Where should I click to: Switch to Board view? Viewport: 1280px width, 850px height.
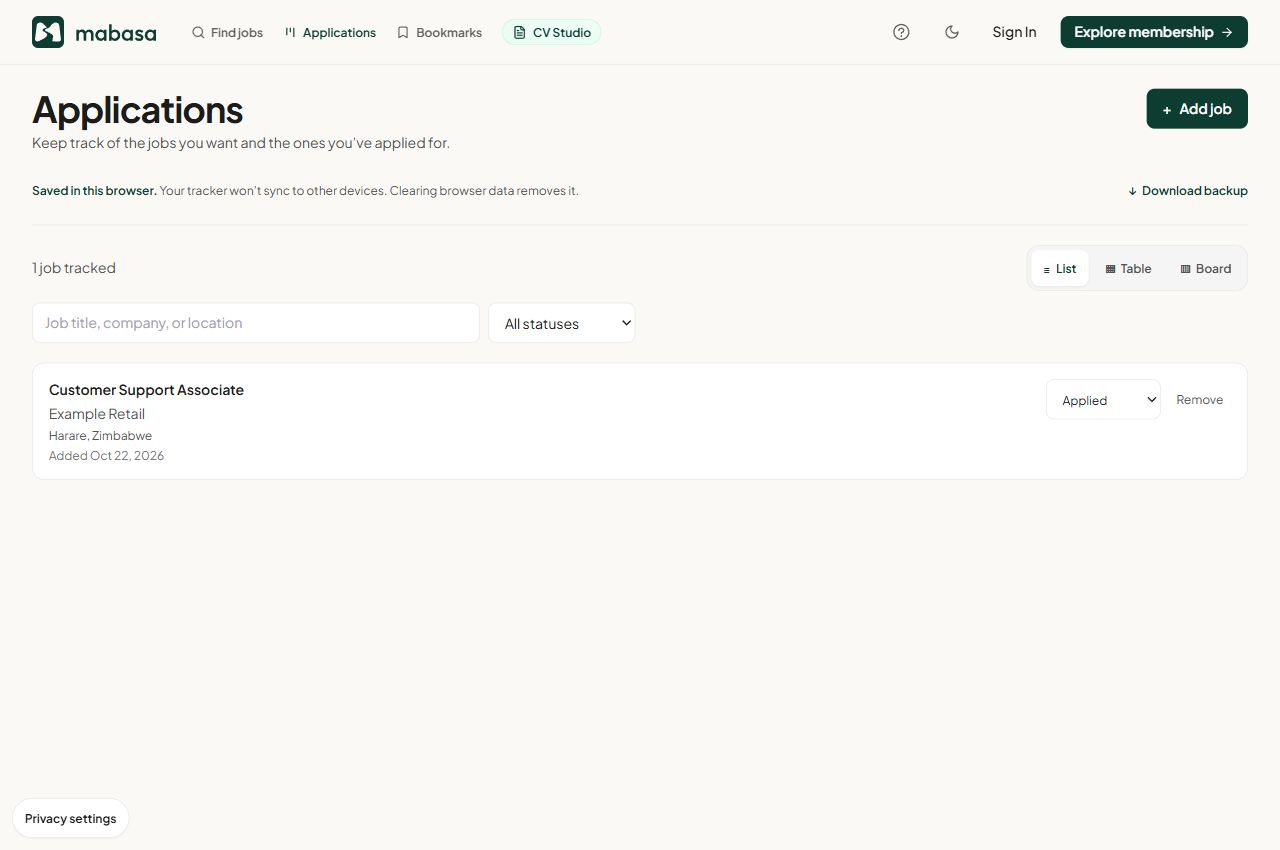click(x=1206, y=268)
